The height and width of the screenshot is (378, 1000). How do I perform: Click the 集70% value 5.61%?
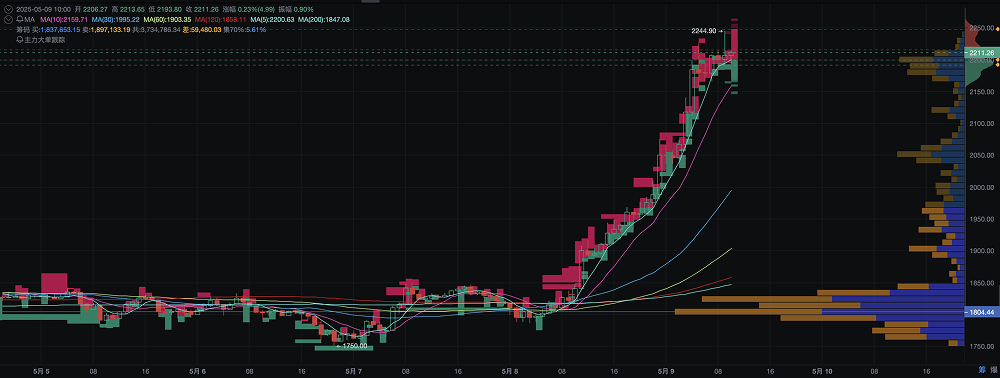255,30
